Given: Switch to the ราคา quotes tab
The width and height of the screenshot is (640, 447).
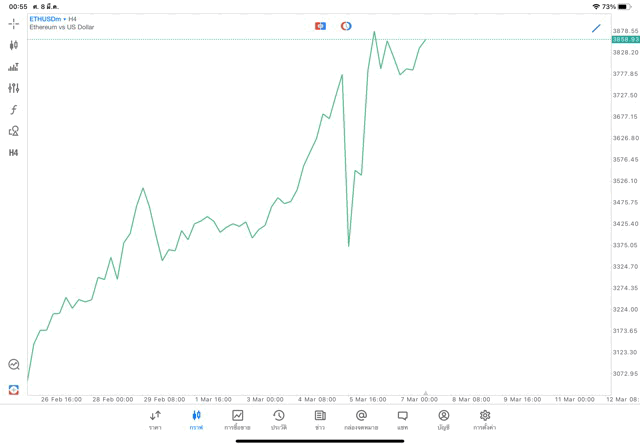Looking at the screenshot, I should click(155, 420).
